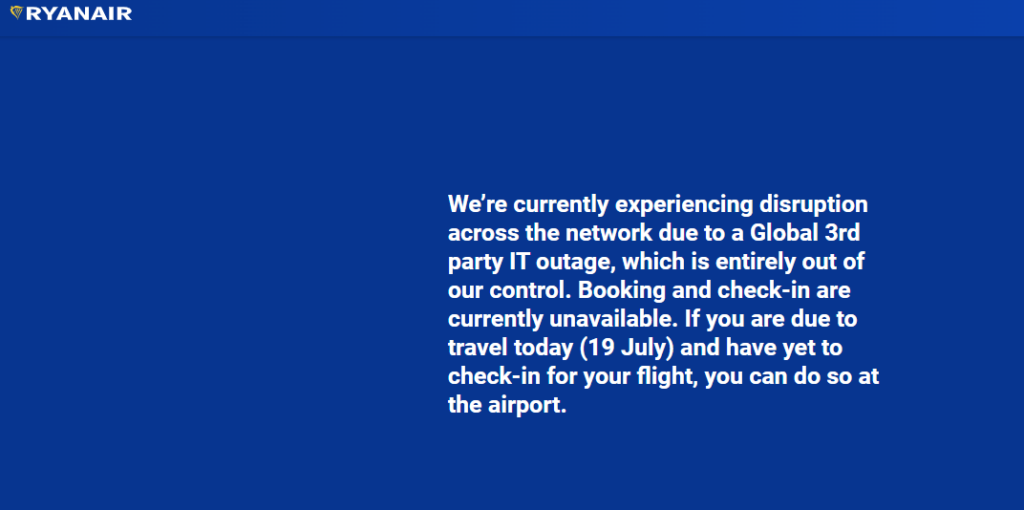Click the words "travel today"
This screenshot has height=510, width=1024.
pyautogui.click(x=511, y=349)
